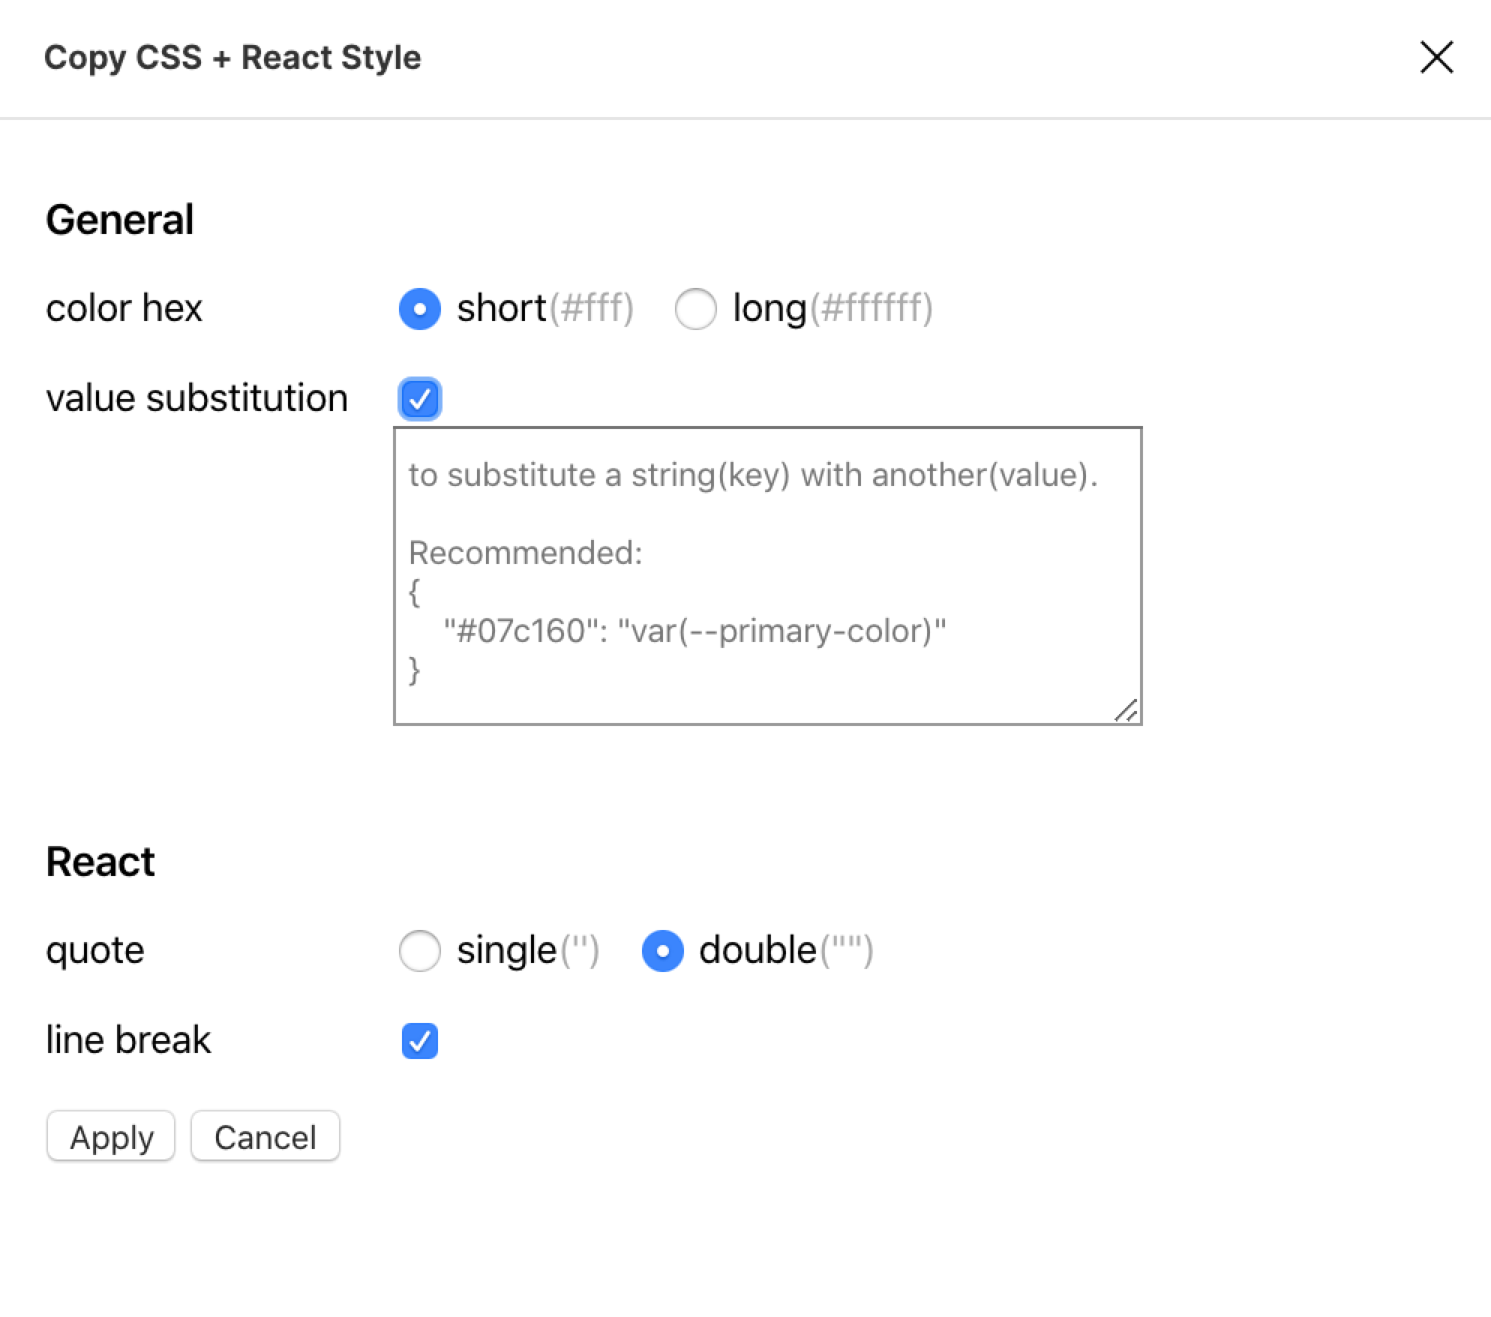Viewport: 1491px width, 1317px height.
Task: Choose the double quote radio option
Action: point(663,951)
